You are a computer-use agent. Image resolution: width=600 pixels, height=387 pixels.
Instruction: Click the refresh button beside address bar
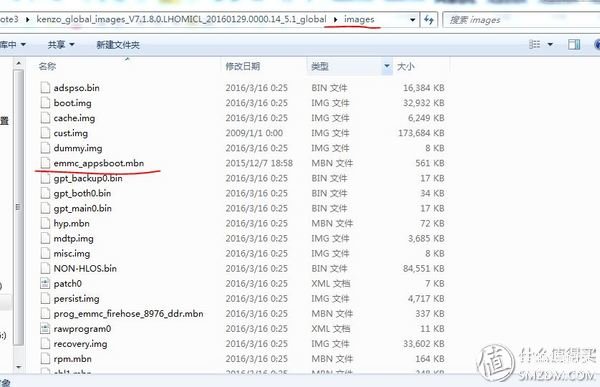[429, 20]
